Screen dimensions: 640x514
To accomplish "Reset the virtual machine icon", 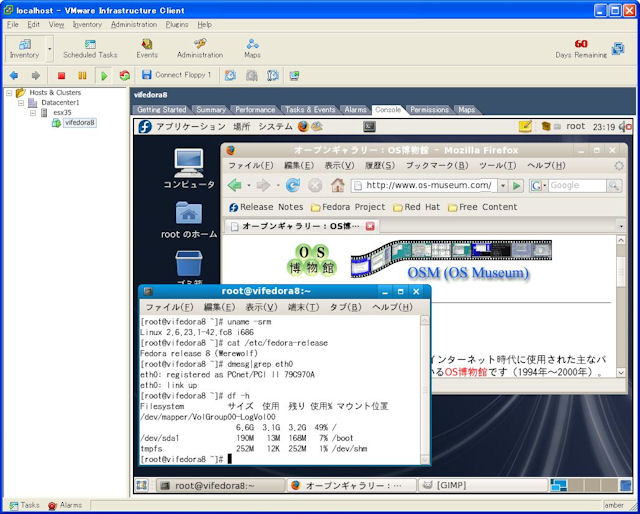I will tap(124, 76).
